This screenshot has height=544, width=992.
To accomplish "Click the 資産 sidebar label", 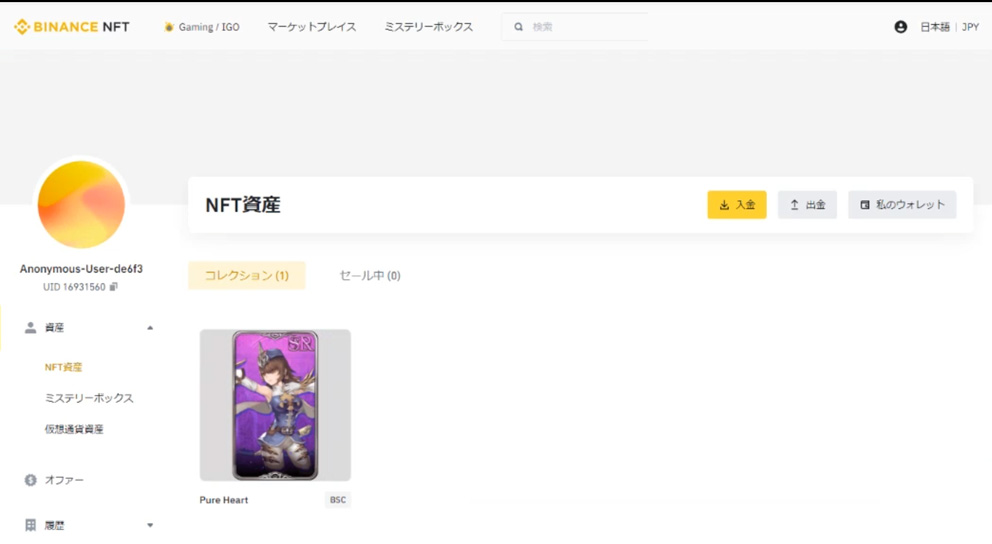I will [54, 327].
